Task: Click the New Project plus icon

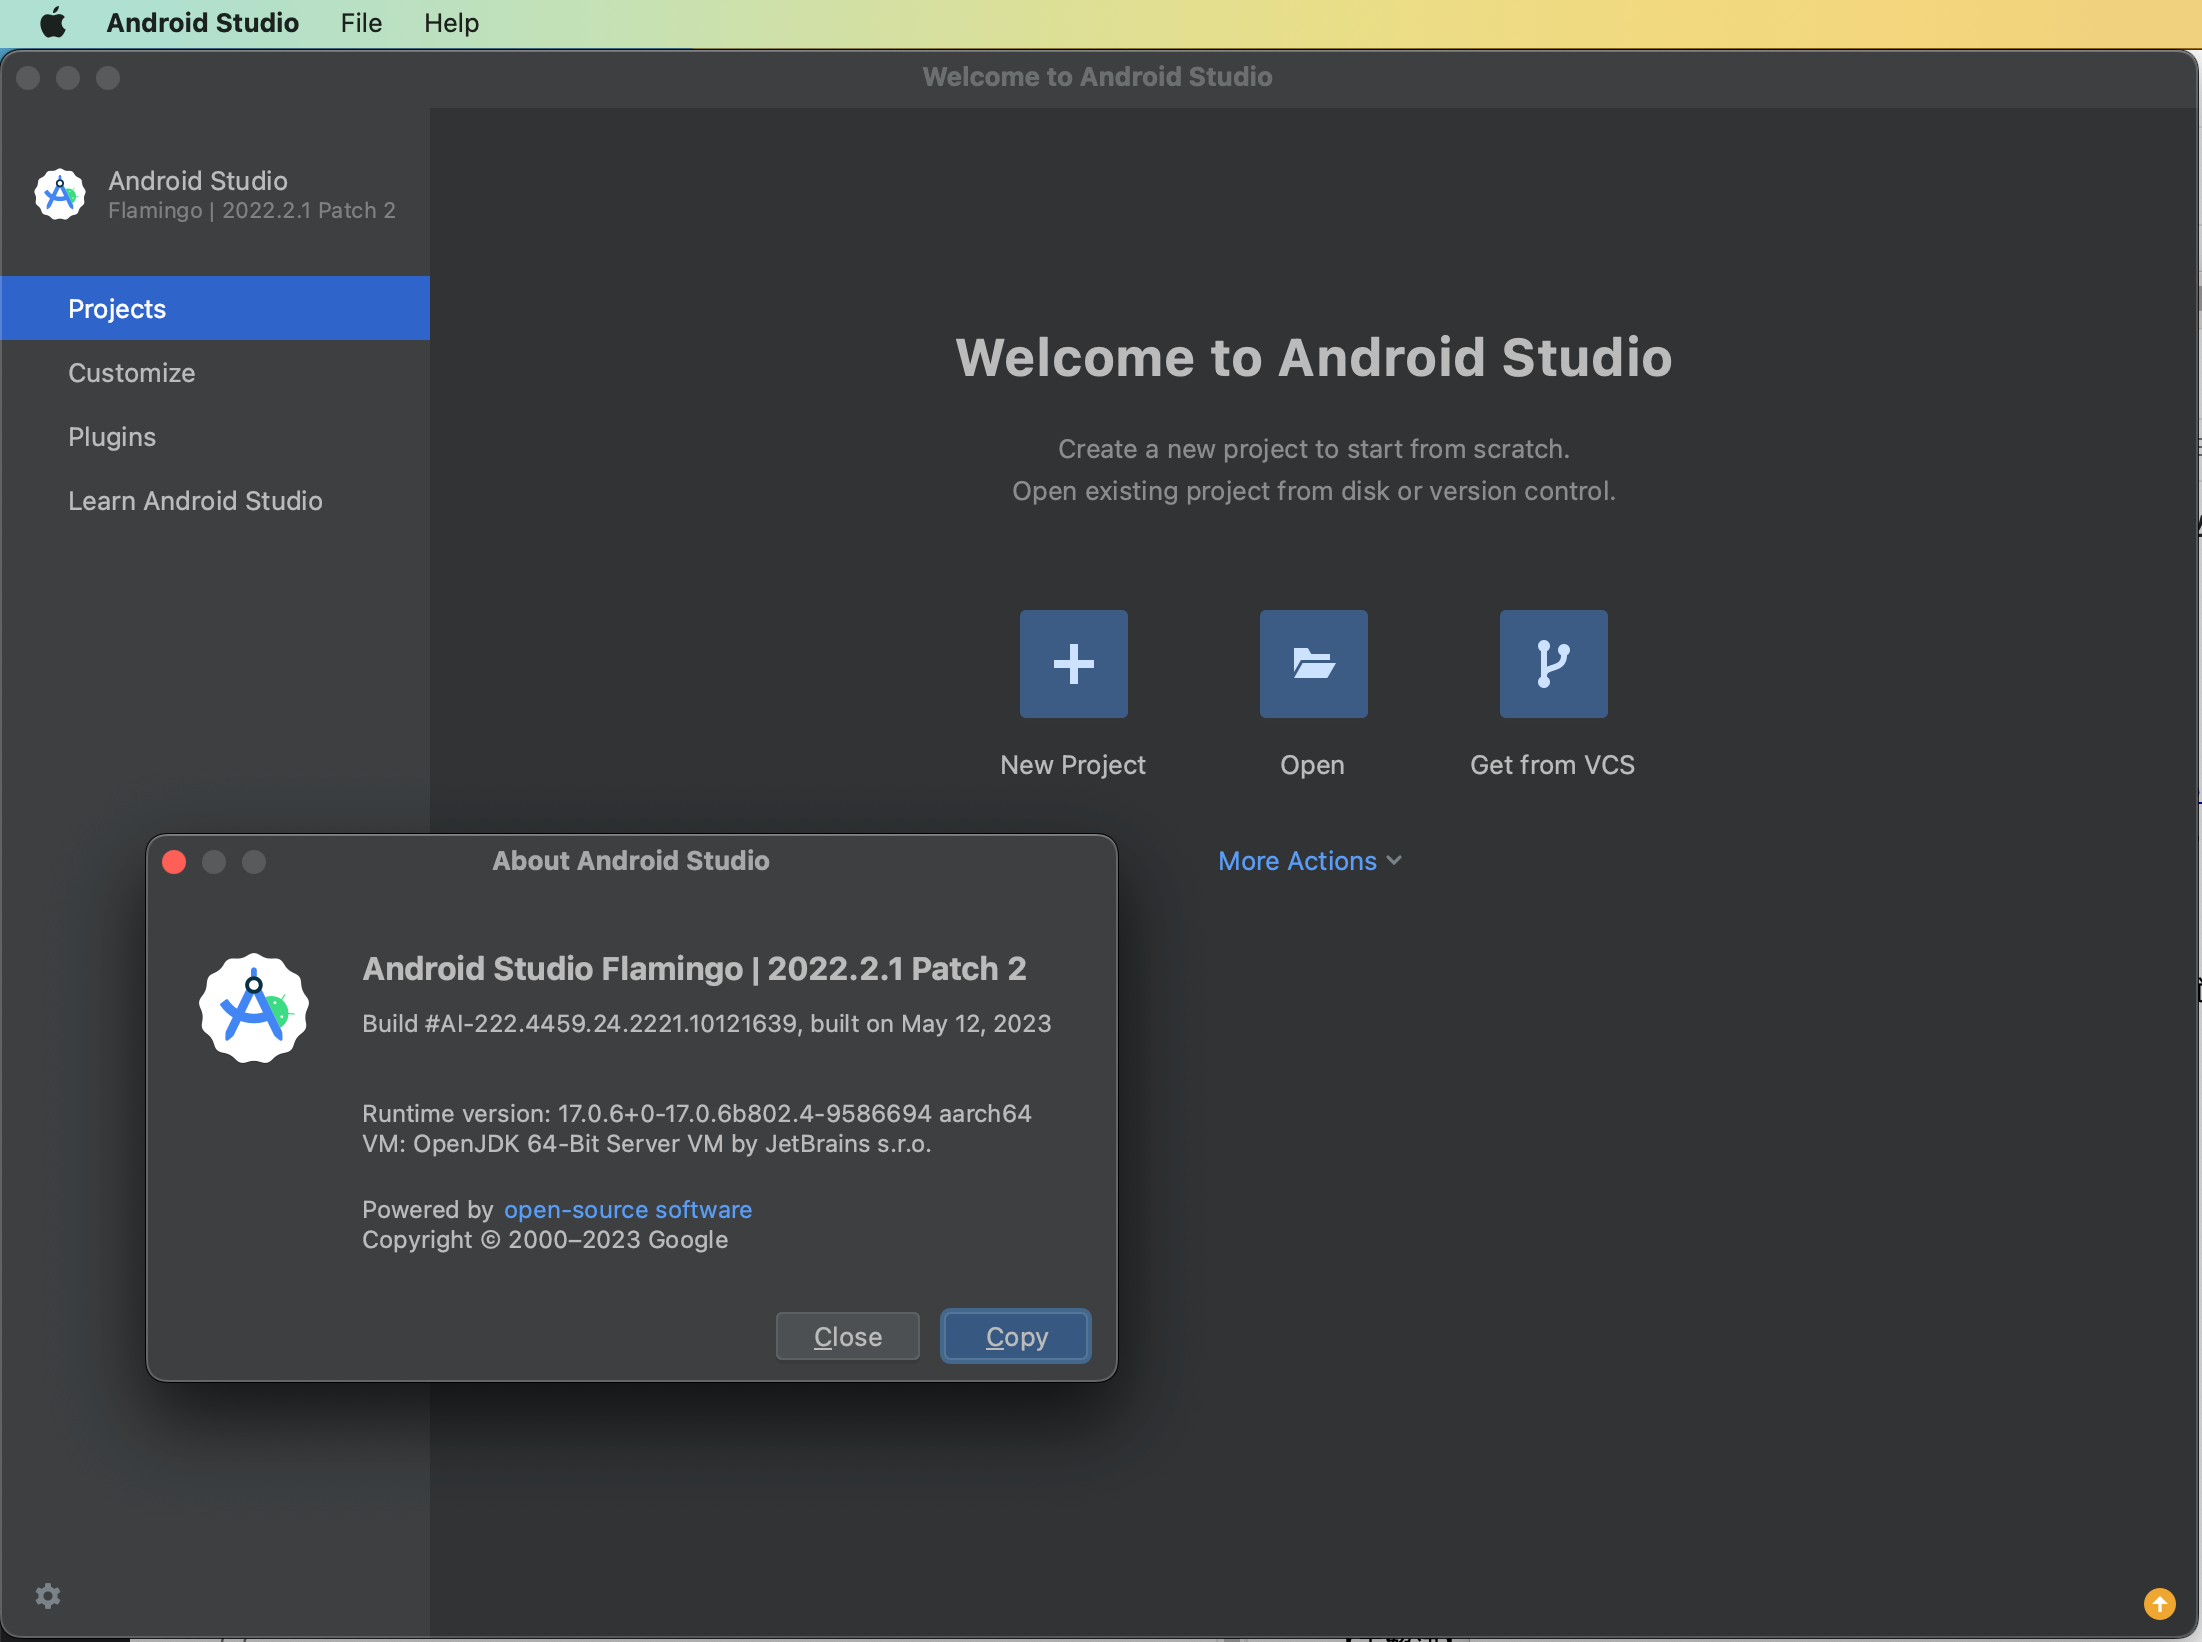Action: tap(1073, 663)
